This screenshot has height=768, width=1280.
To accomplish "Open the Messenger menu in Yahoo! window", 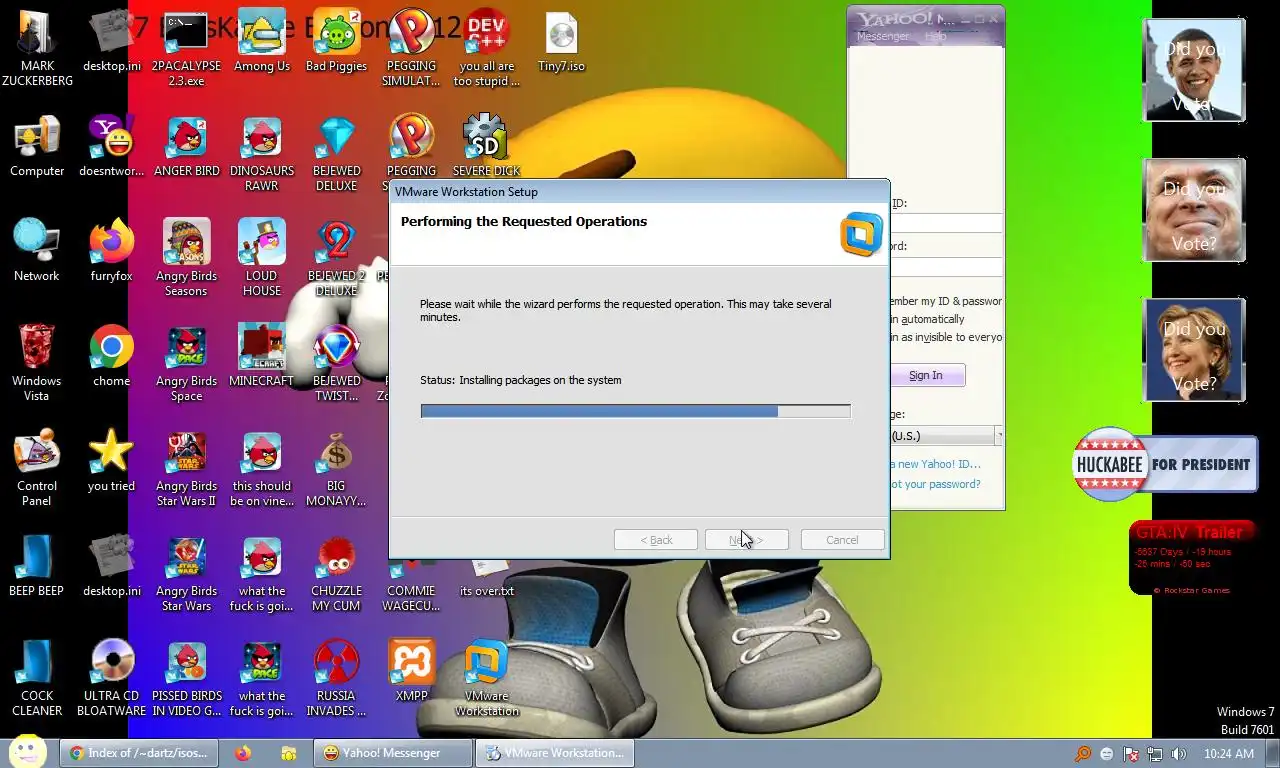I will [x=883, y=36].
